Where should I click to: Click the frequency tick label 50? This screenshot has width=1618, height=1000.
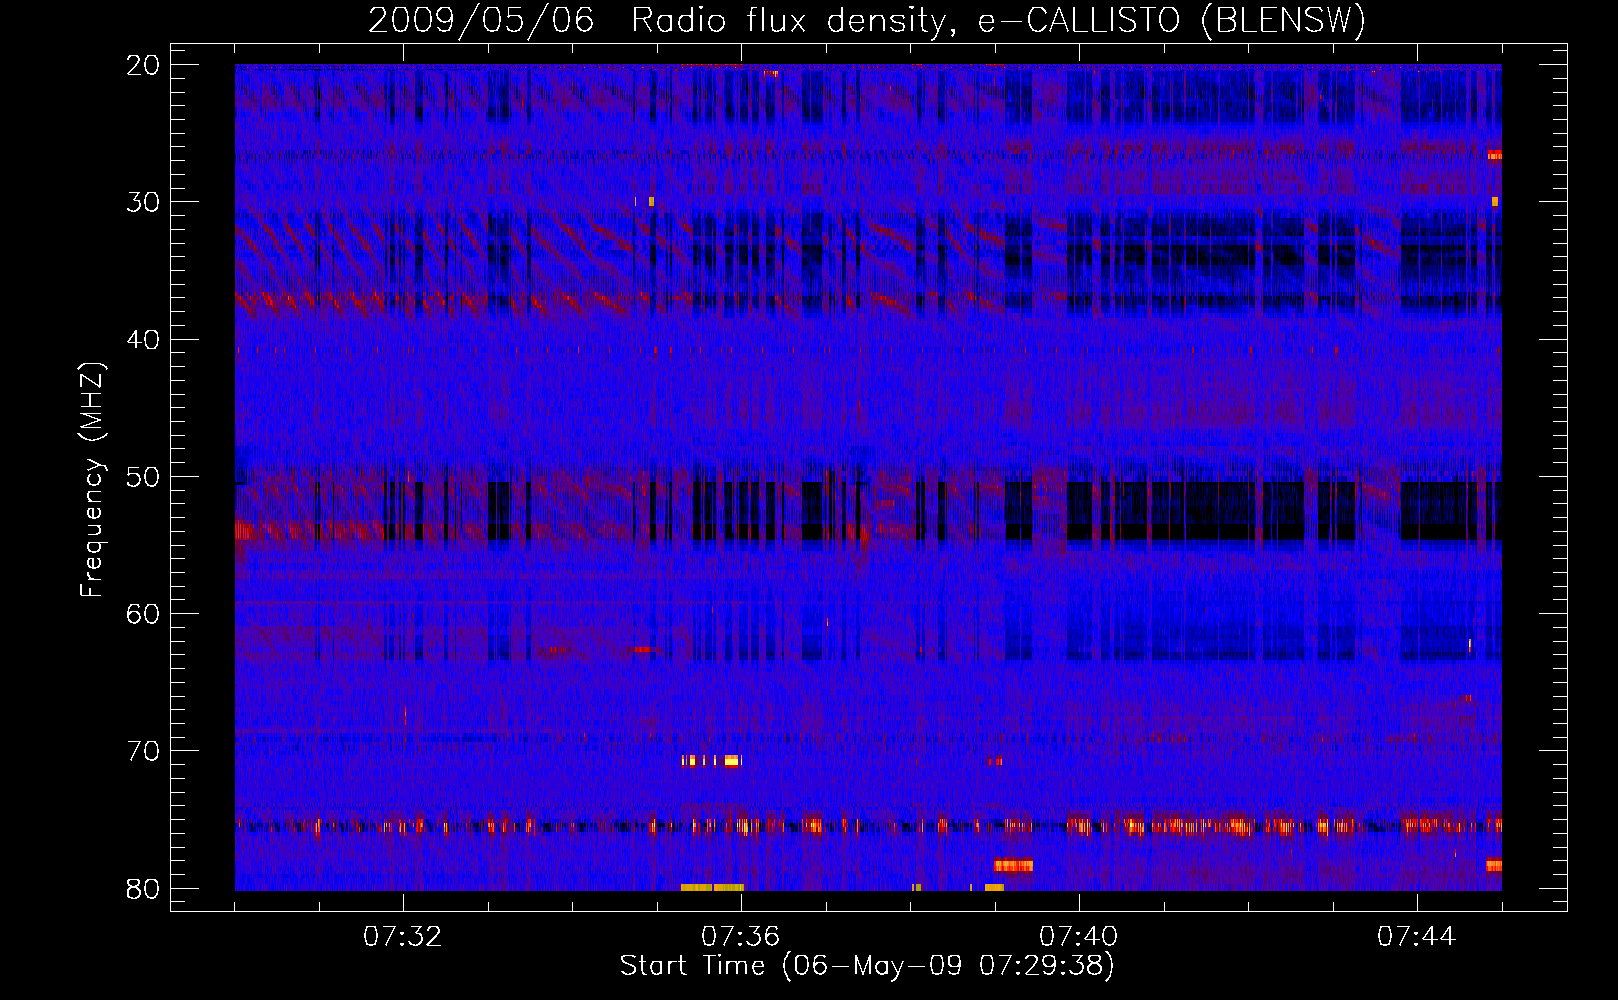[x=143, y=477]
